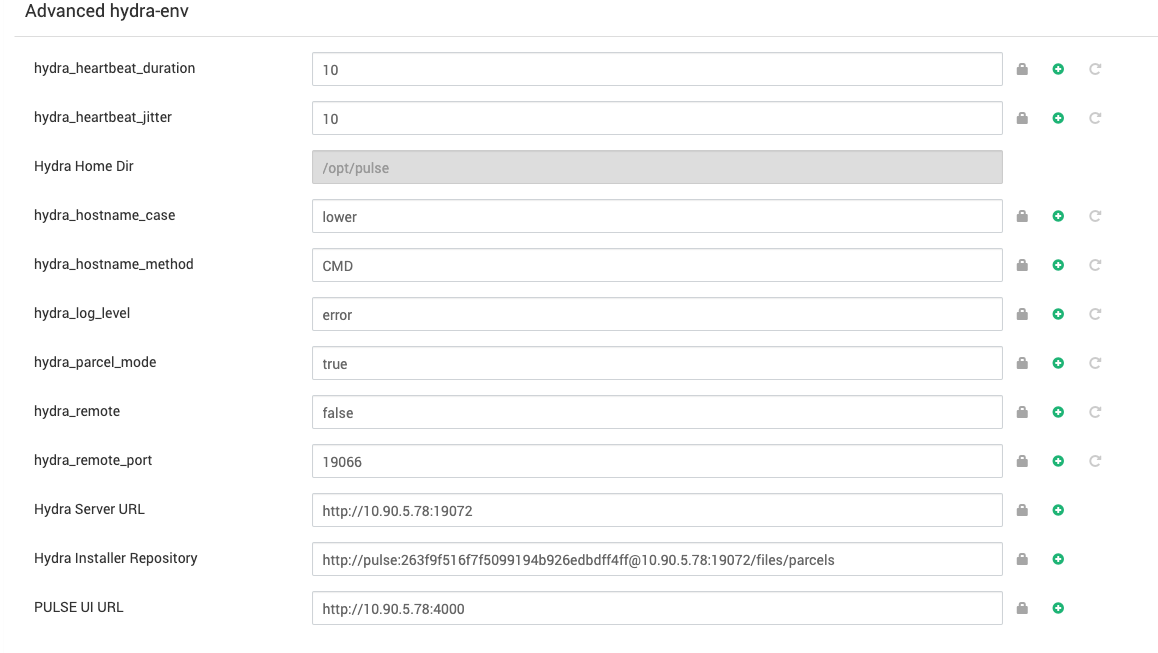Click green plus icon for hydra_heartbeat_jitter
1158x653 pixels.
coord(1058,118)
